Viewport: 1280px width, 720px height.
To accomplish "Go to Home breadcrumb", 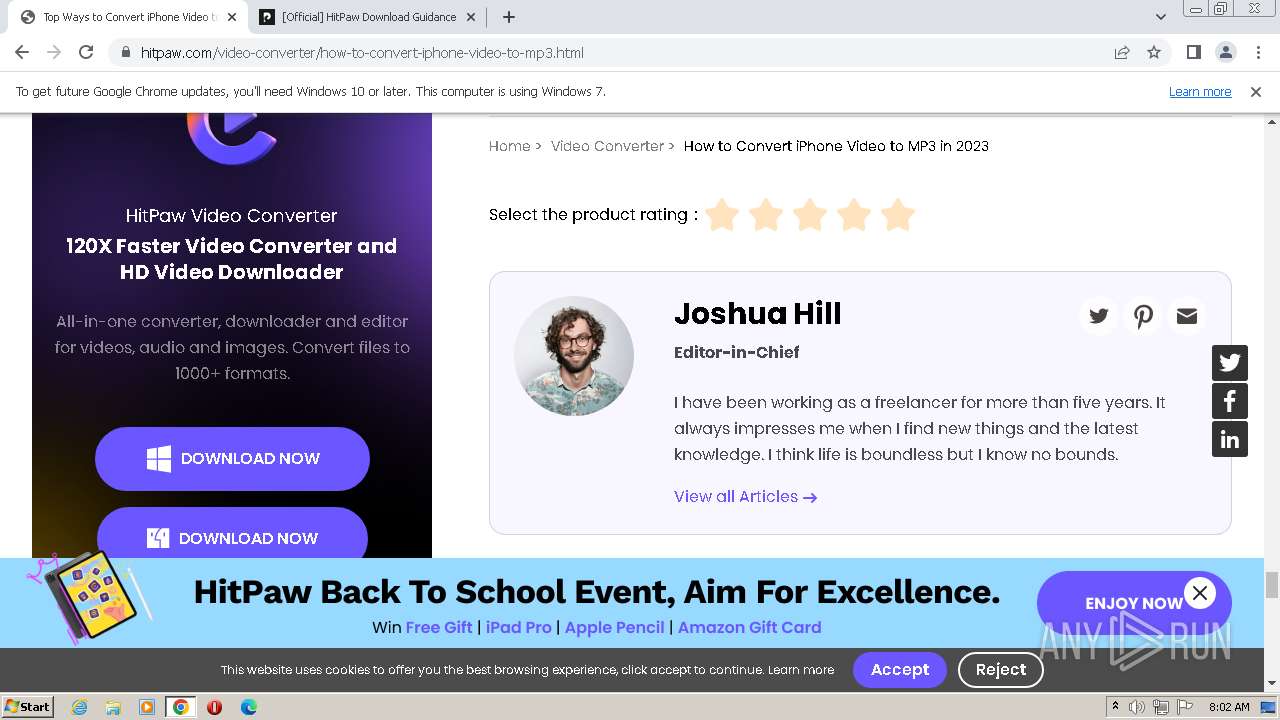I will point(509,146).
